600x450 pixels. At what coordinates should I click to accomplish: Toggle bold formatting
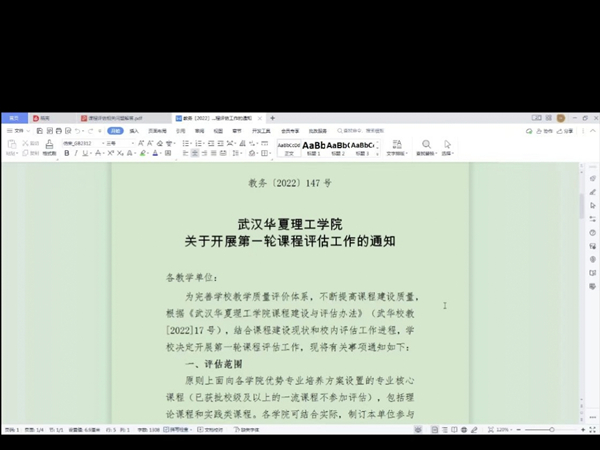67,153
